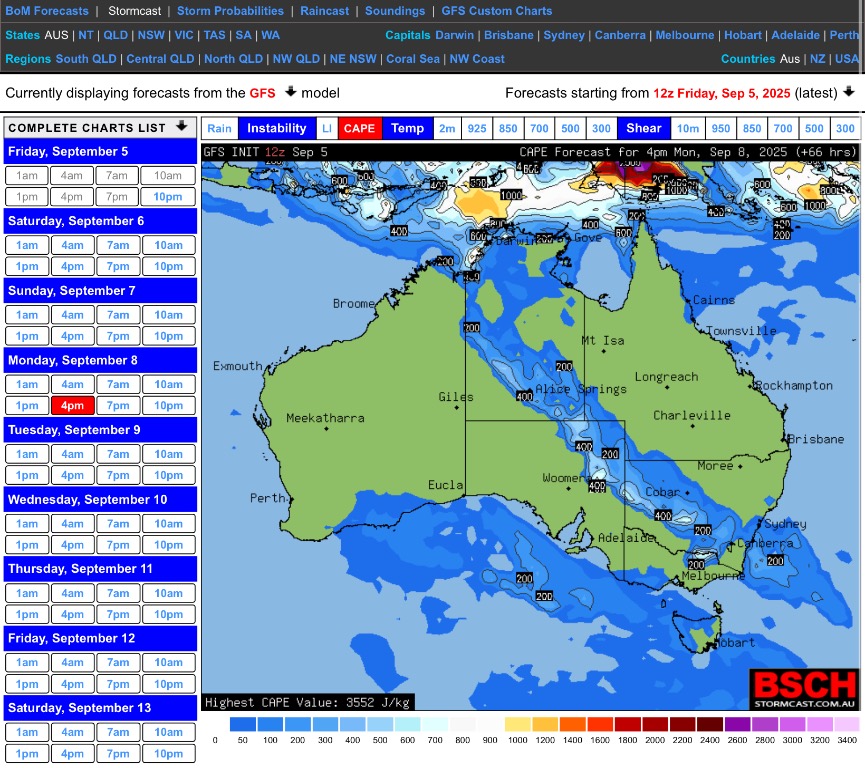Switch country to NZ
This screenshot has height=768, width=865.
[818, 59]
